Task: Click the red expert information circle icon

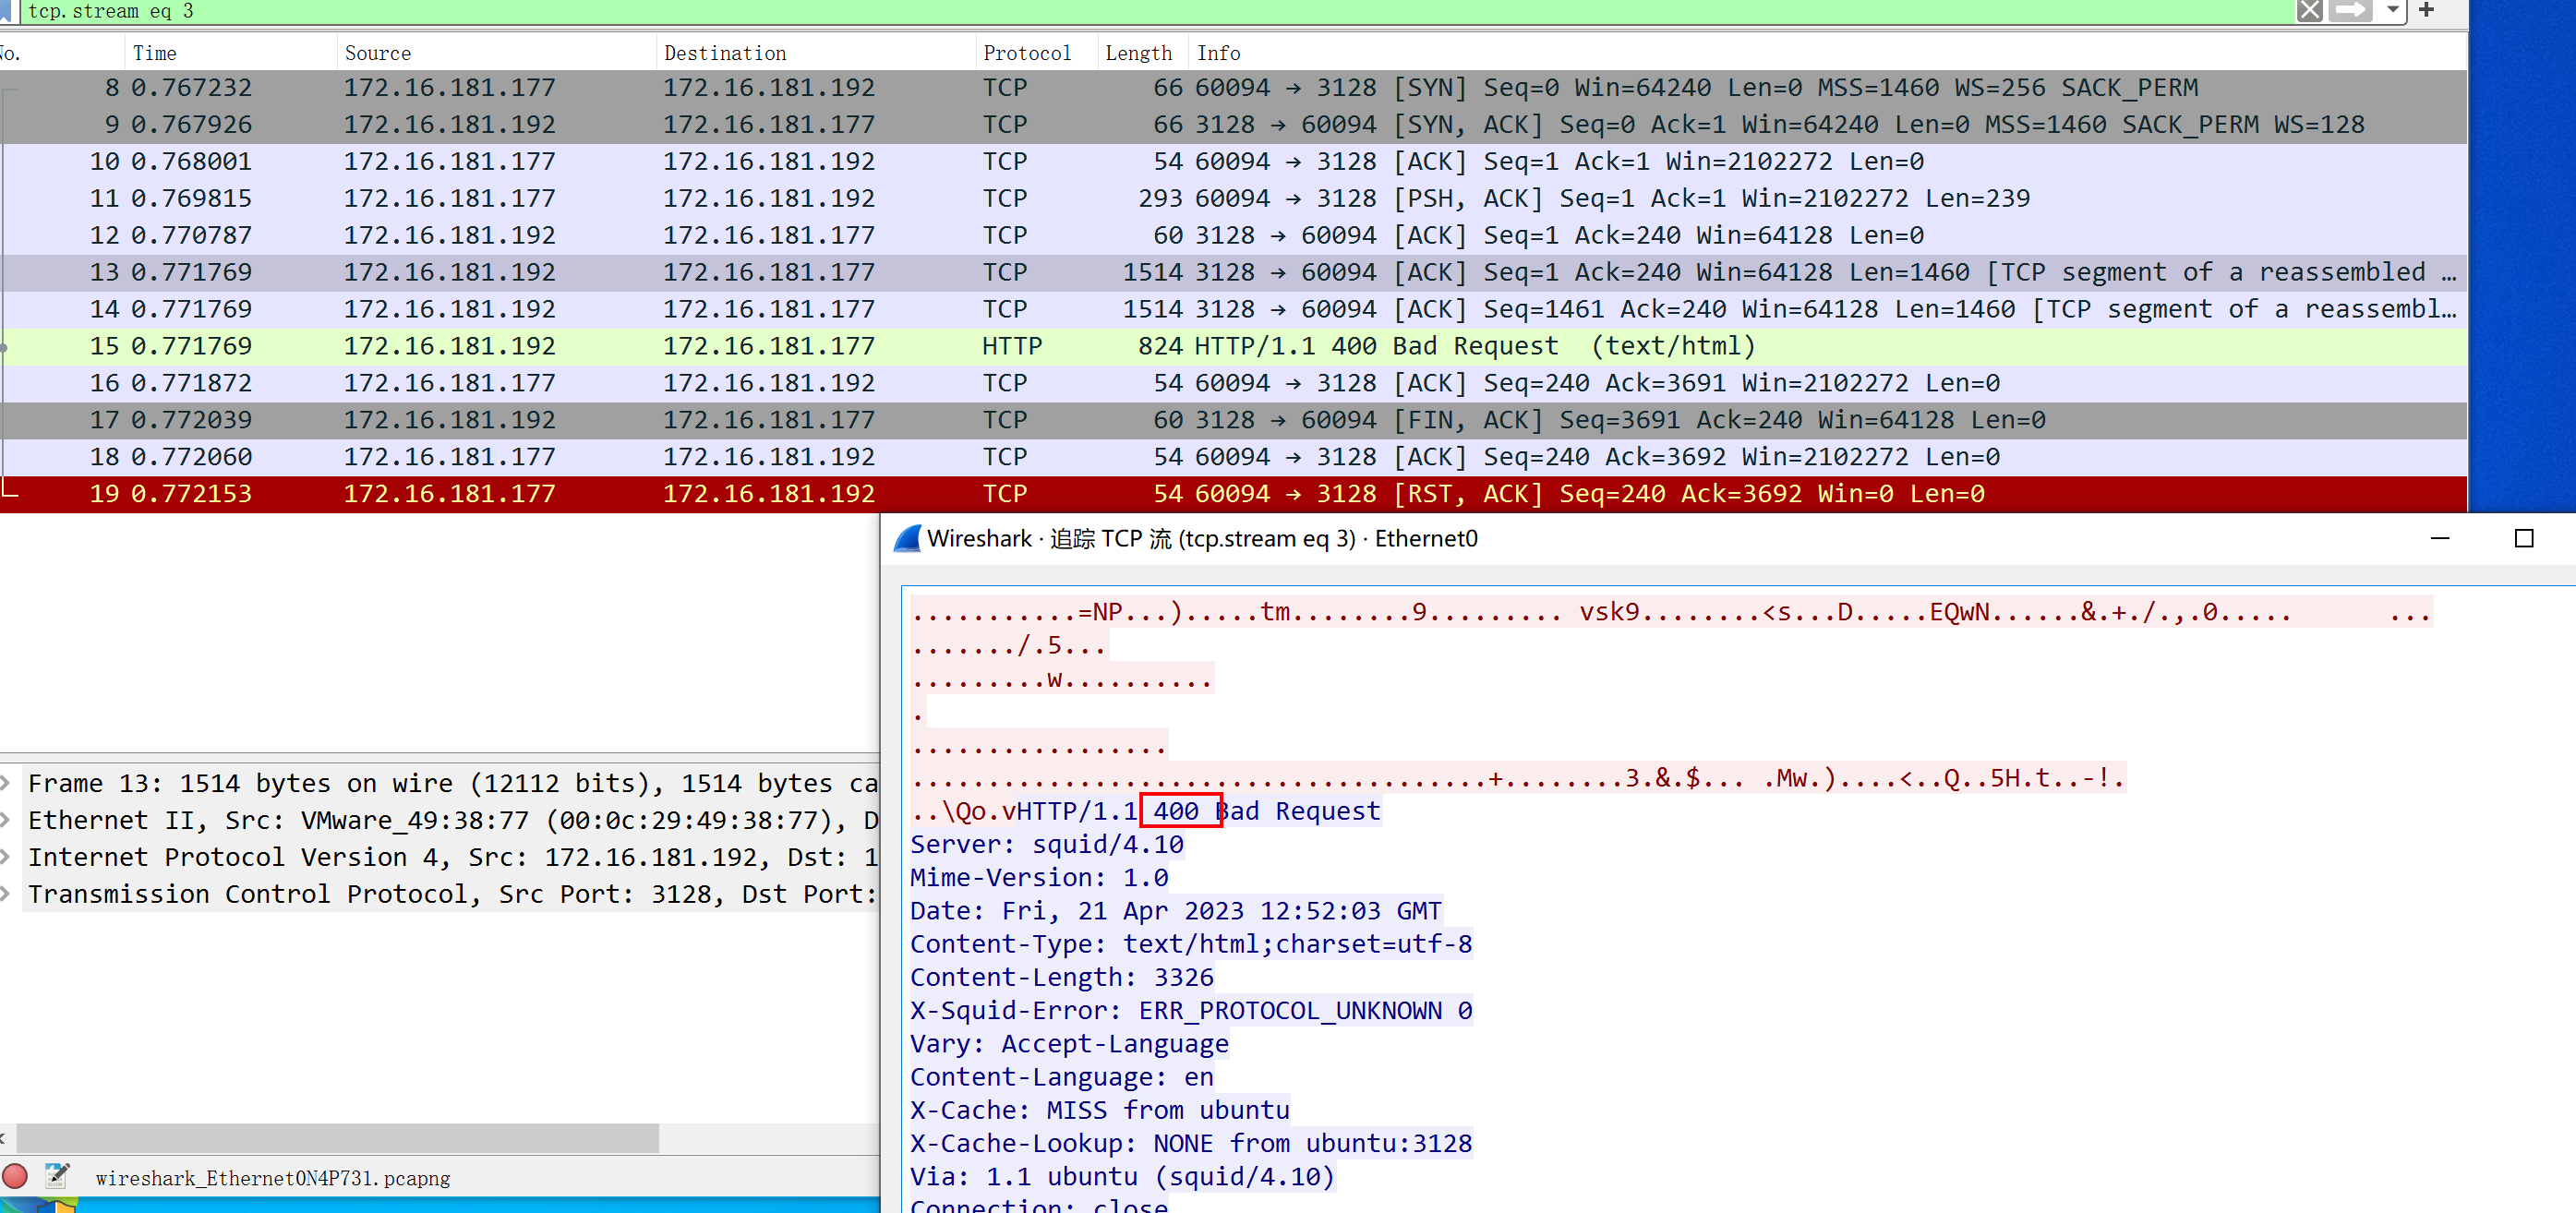Action: click(15, 1176)
